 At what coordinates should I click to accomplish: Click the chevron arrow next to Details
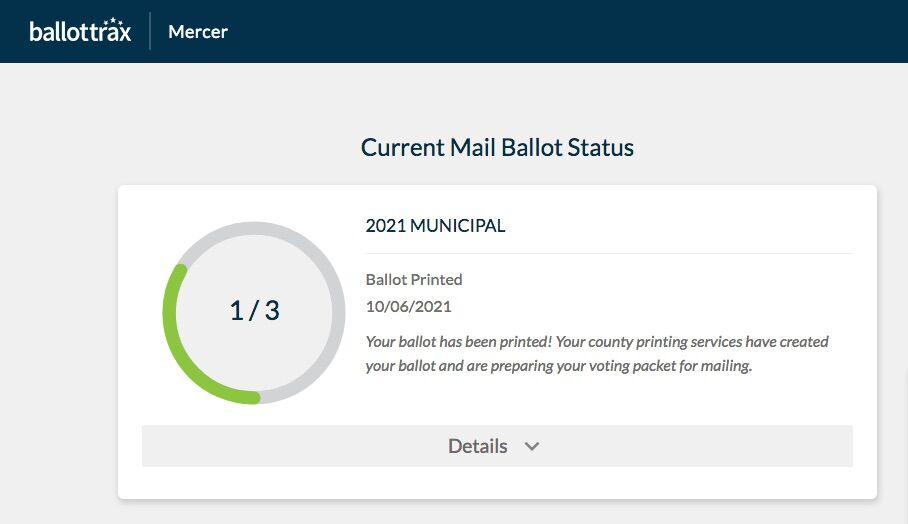pos(532,446)
